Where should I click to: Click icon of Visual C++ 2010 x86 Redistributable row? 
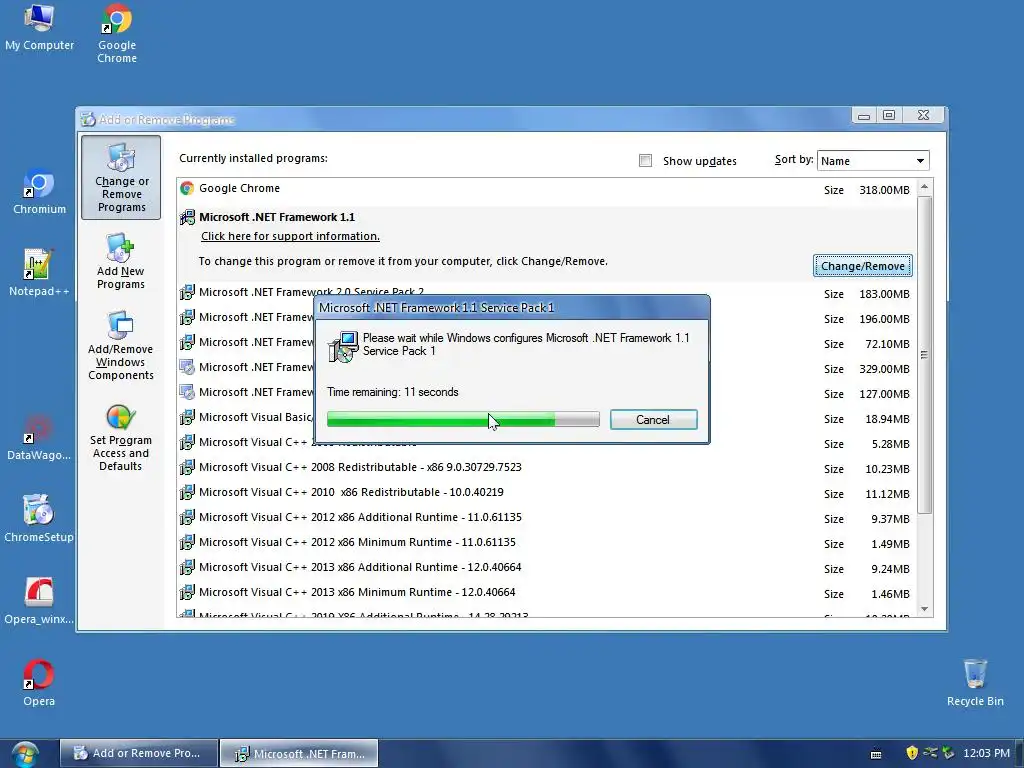tap(187, 492)
